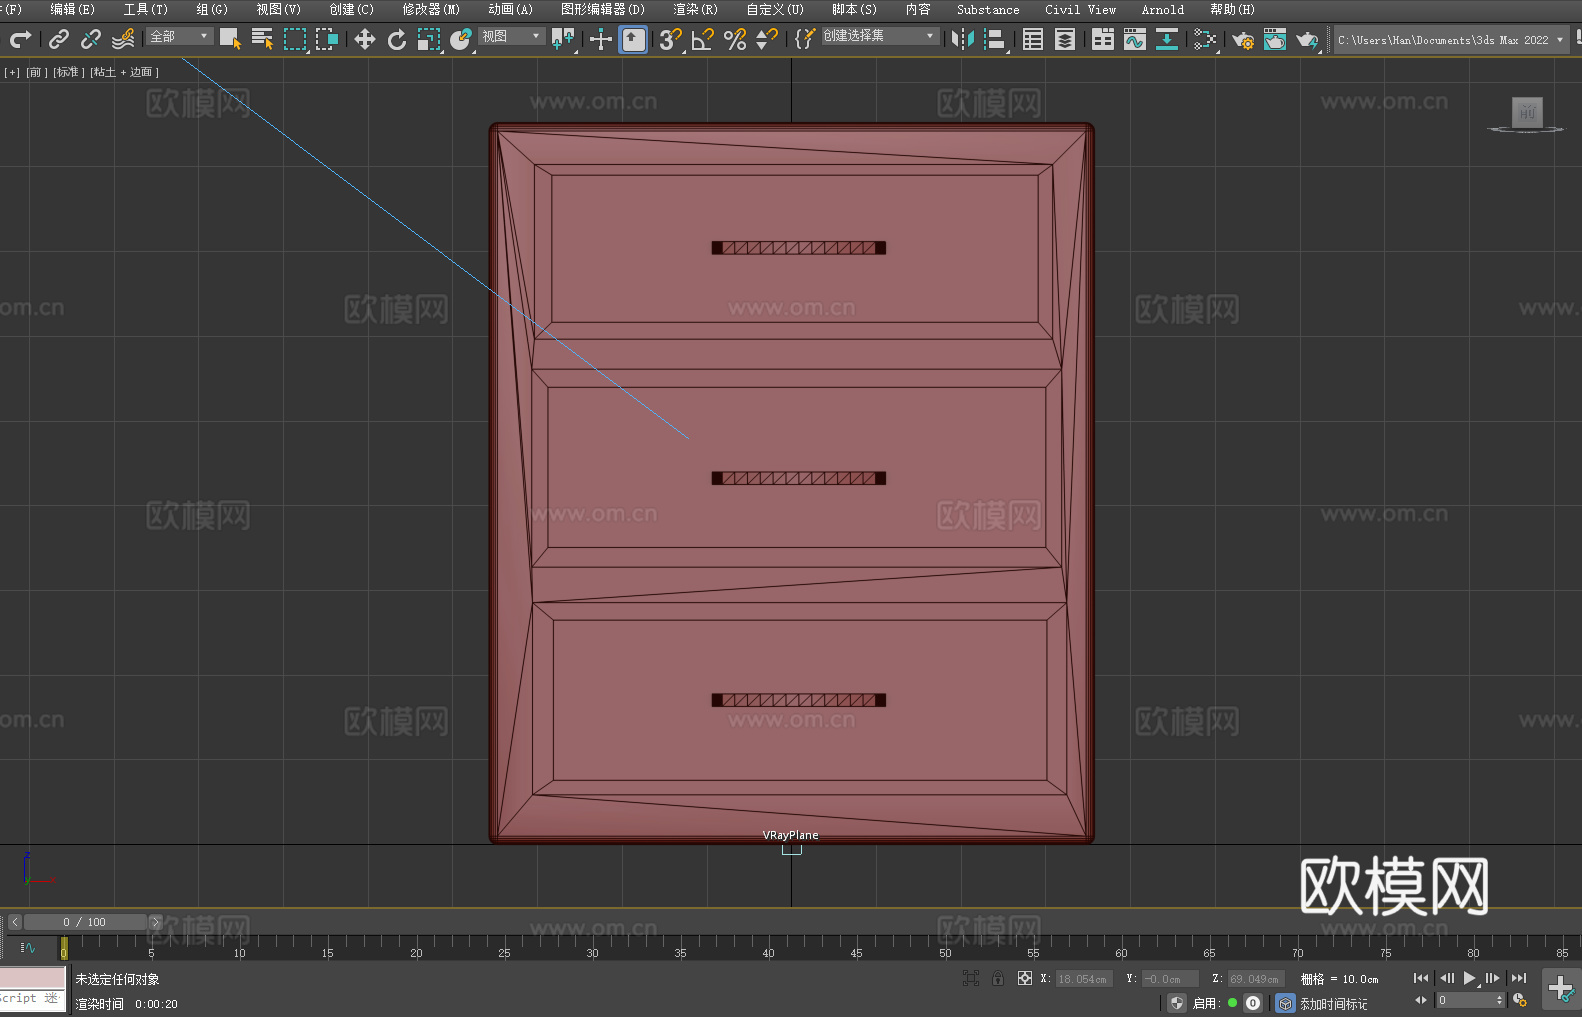Toggle Percent Snap

(735, 39)
